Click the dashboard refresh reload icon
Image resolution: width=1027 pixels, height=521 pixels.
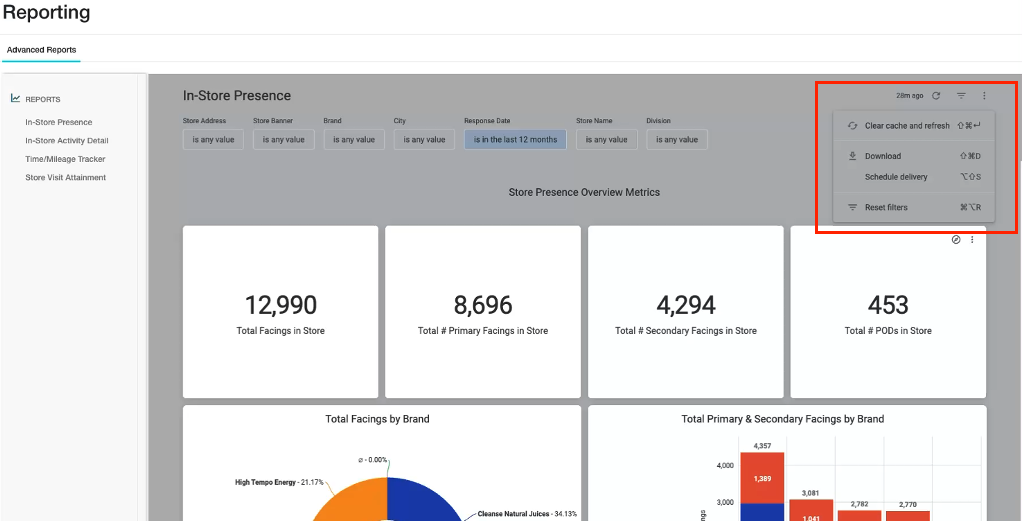[x=936, y=96]
